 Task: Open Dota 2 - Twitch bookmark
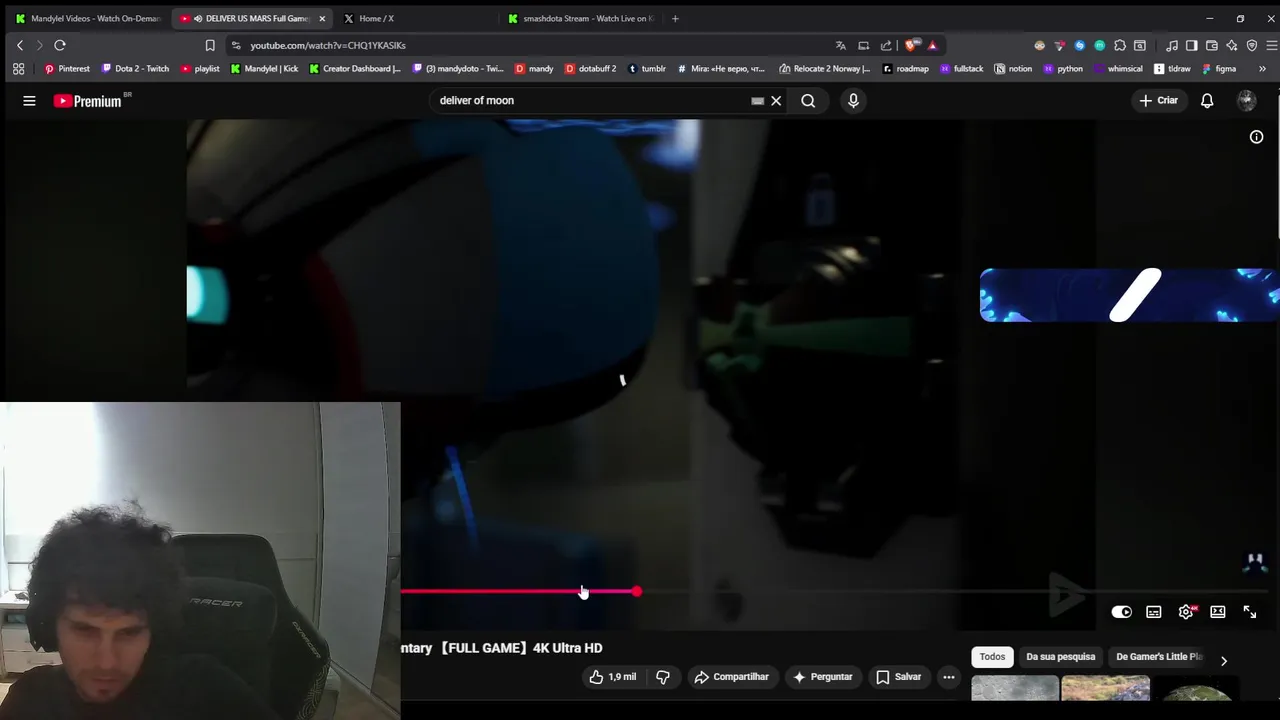point(135,69)
